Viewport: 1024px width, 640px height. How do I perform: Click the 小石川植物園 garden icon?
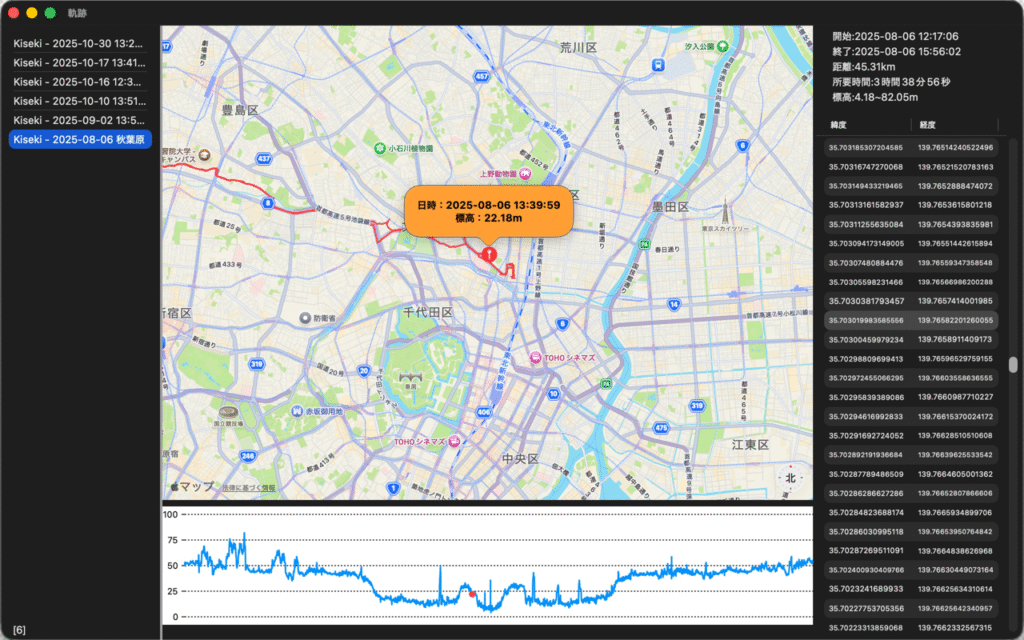380,148
